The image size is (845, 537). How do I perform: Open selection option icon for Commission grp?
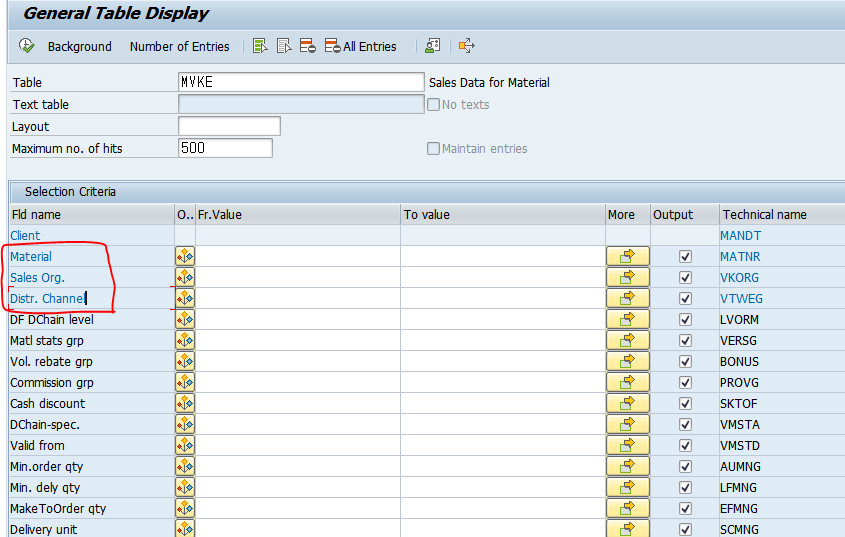[x=185, y=382]
